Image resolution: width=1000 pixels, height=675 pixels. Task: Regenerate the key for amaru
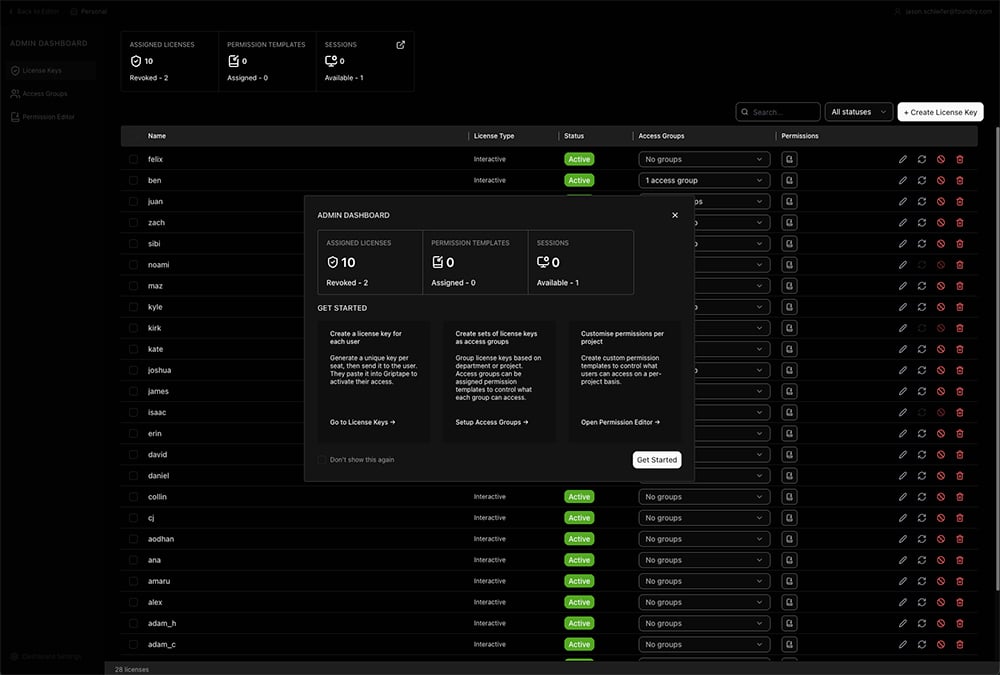tap(922, 581)
